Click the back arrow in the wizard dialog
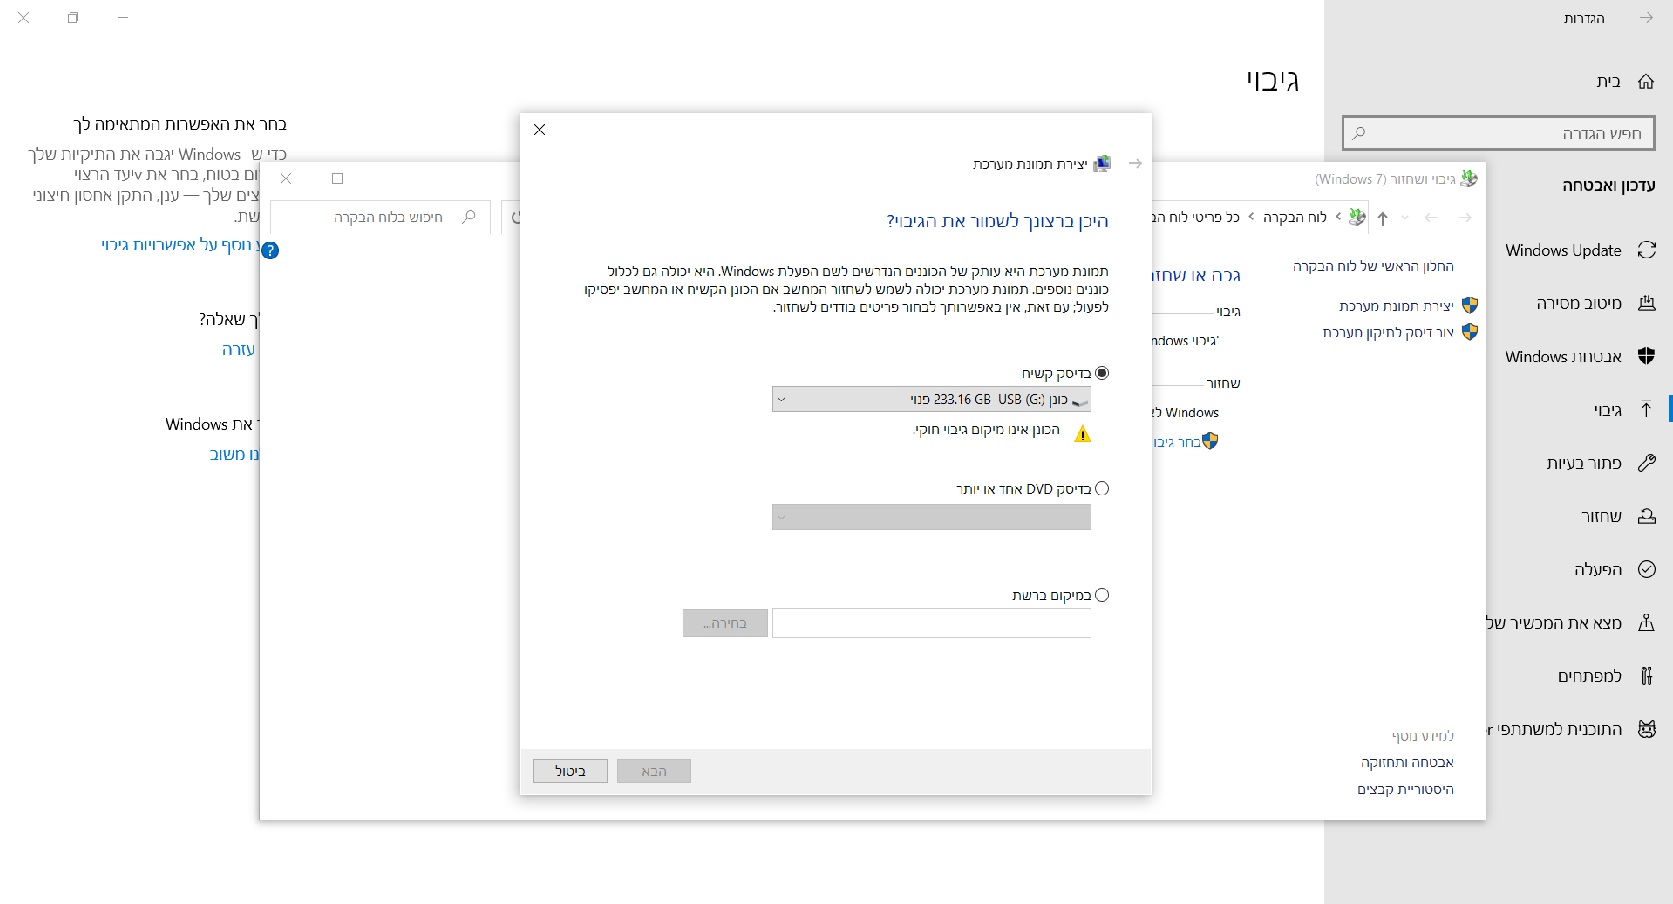Image resolution: width=1673 pixels, height=904 pixels. tap(1135, 163)
